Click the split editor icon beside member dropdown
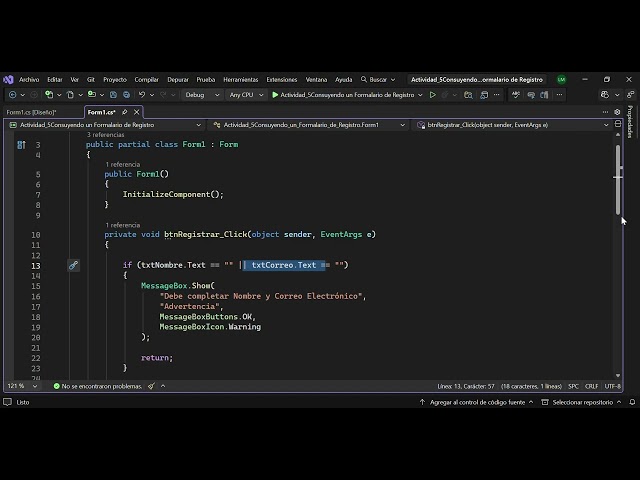Screen dimensions: 640x480 618,124
